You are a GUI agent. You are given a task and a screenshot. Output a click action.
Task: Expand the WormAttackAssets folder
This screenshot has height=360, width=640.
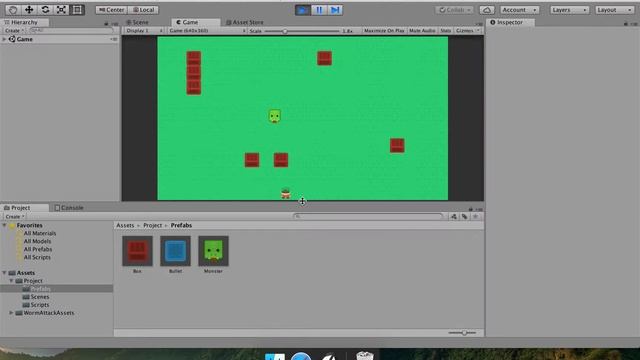coord(11,313)
